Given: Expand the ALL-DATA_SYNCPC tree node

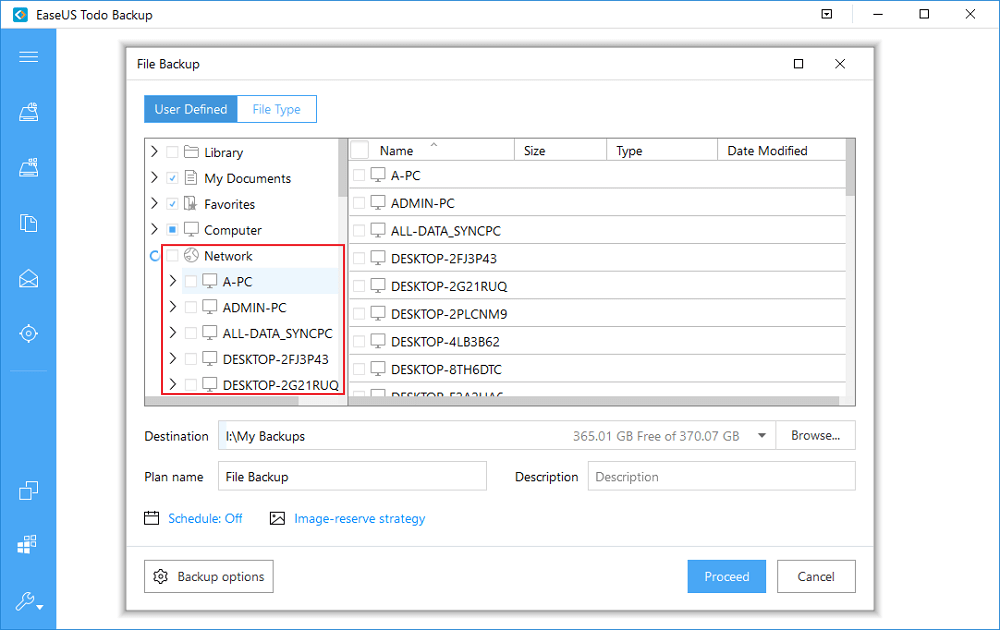Looking at the screenshot, I should [x=173, y=333].
